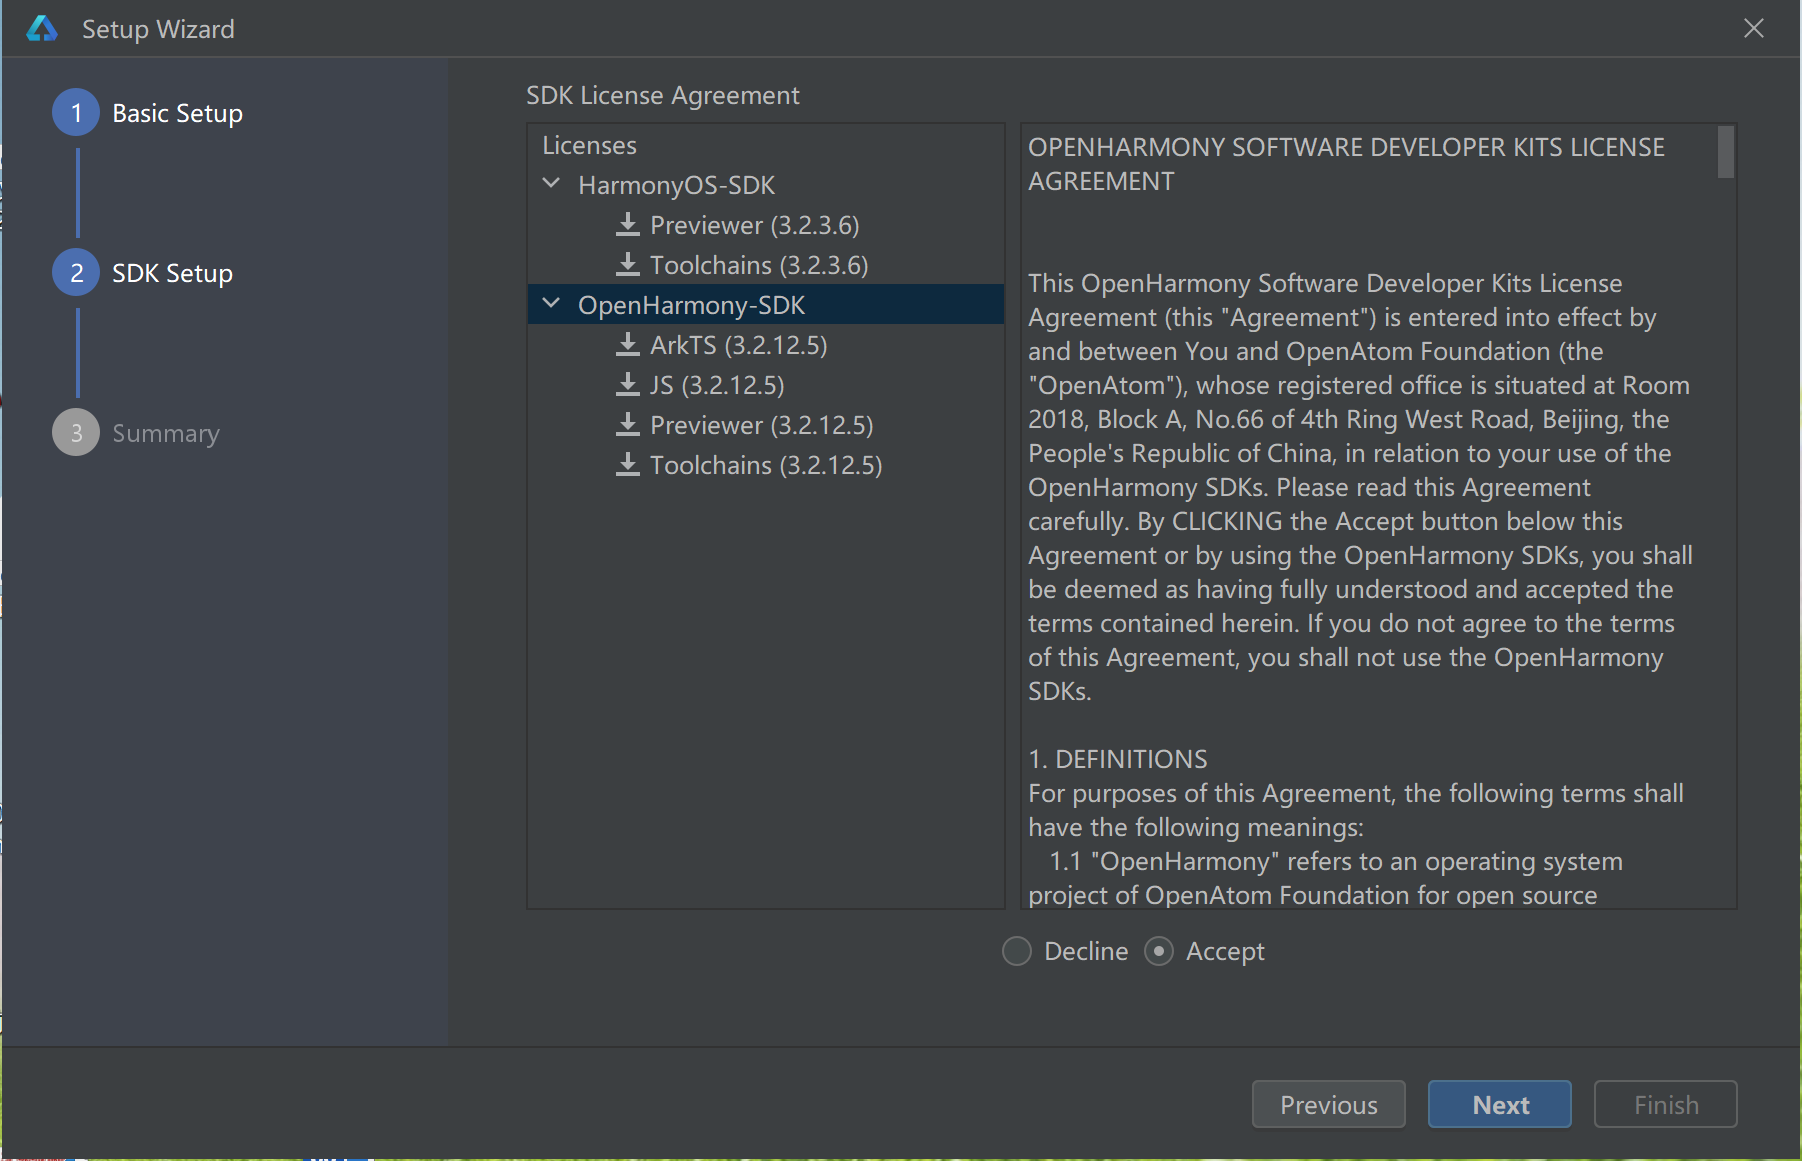Viewport: 1802px width, 1161px height.
Task: Collapse the HarmonyOS-SDK tree node
Action: [551, 184]
